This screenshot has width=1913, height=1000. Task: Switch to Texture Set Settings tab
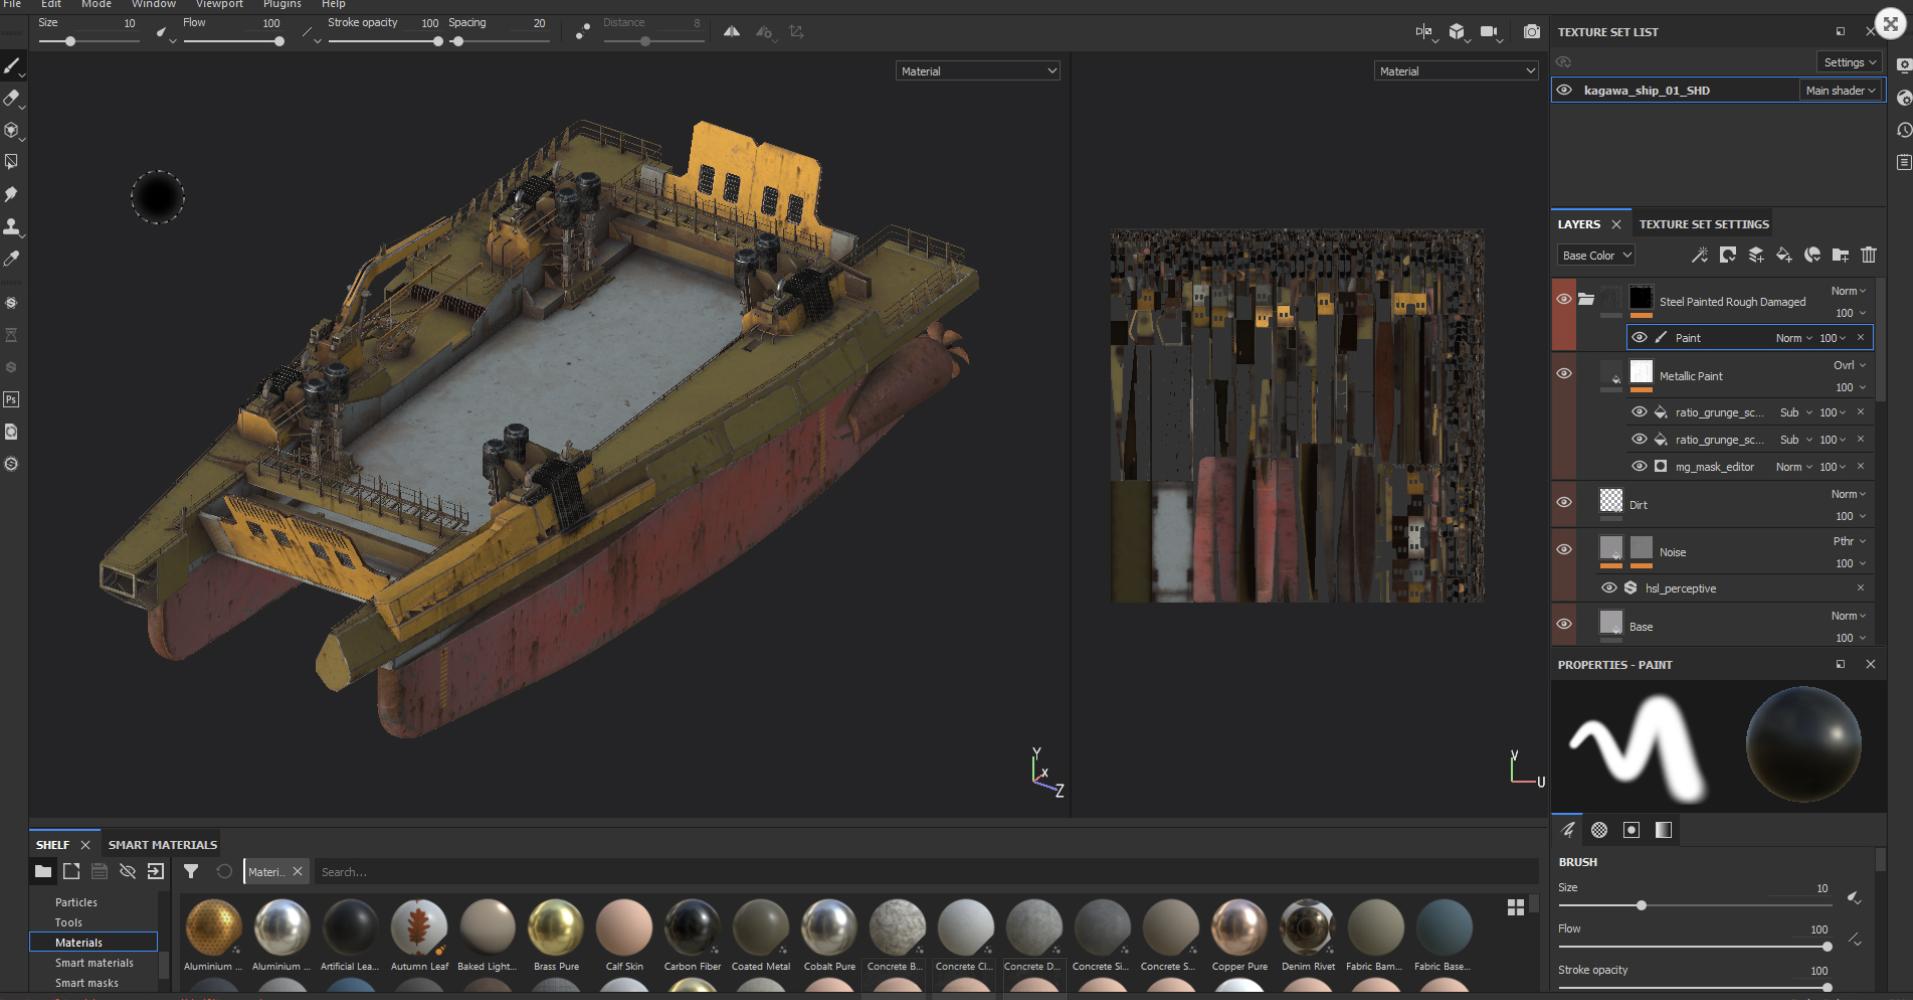click(x=1703, y=224)
